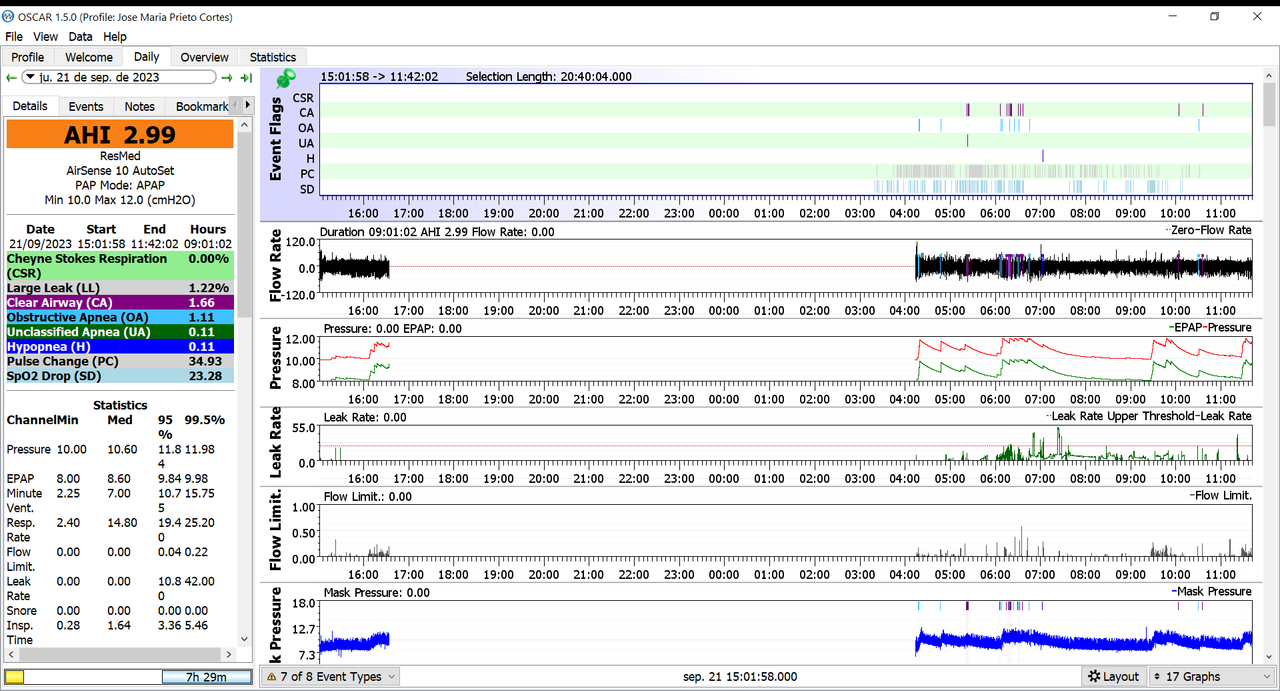
Task: Click the Flow Limit. graph title
Action: point(277,529)
